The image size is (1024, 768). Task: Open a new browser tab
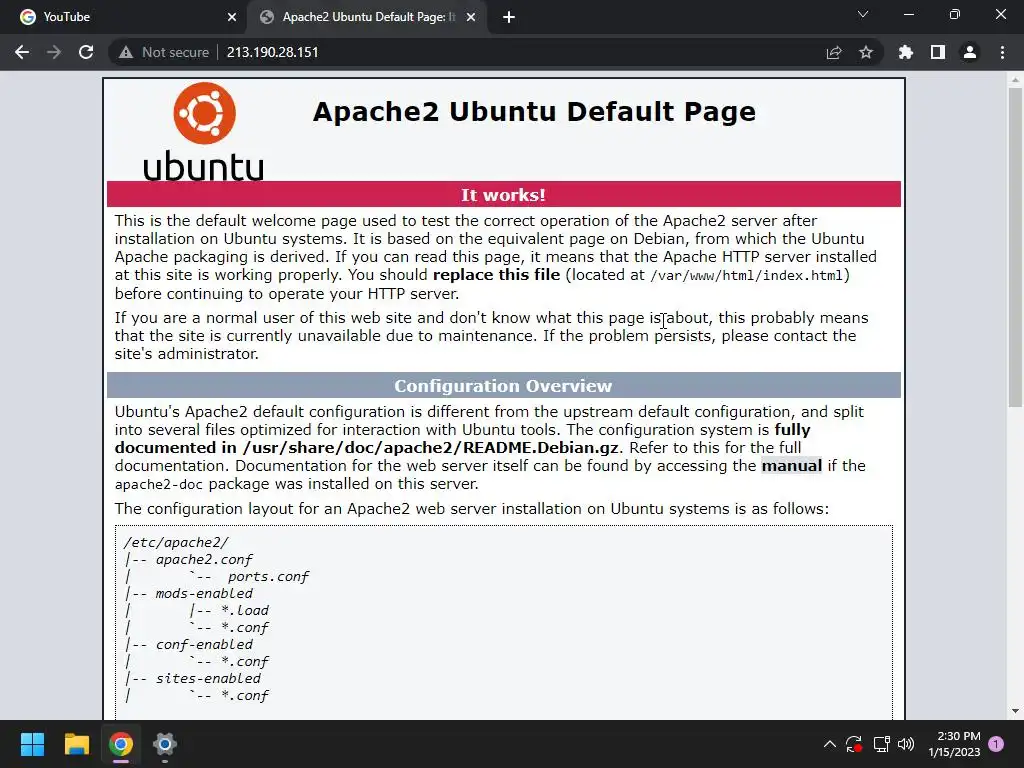click(x=509, y=17)
